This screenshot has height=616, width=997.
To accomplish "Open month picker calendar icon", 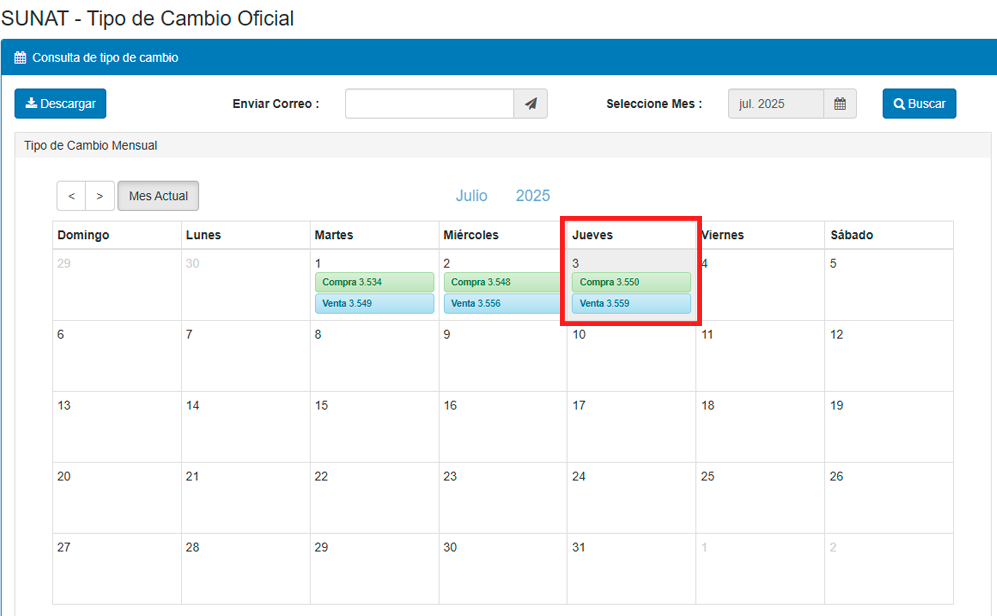I will pos(840,104).
